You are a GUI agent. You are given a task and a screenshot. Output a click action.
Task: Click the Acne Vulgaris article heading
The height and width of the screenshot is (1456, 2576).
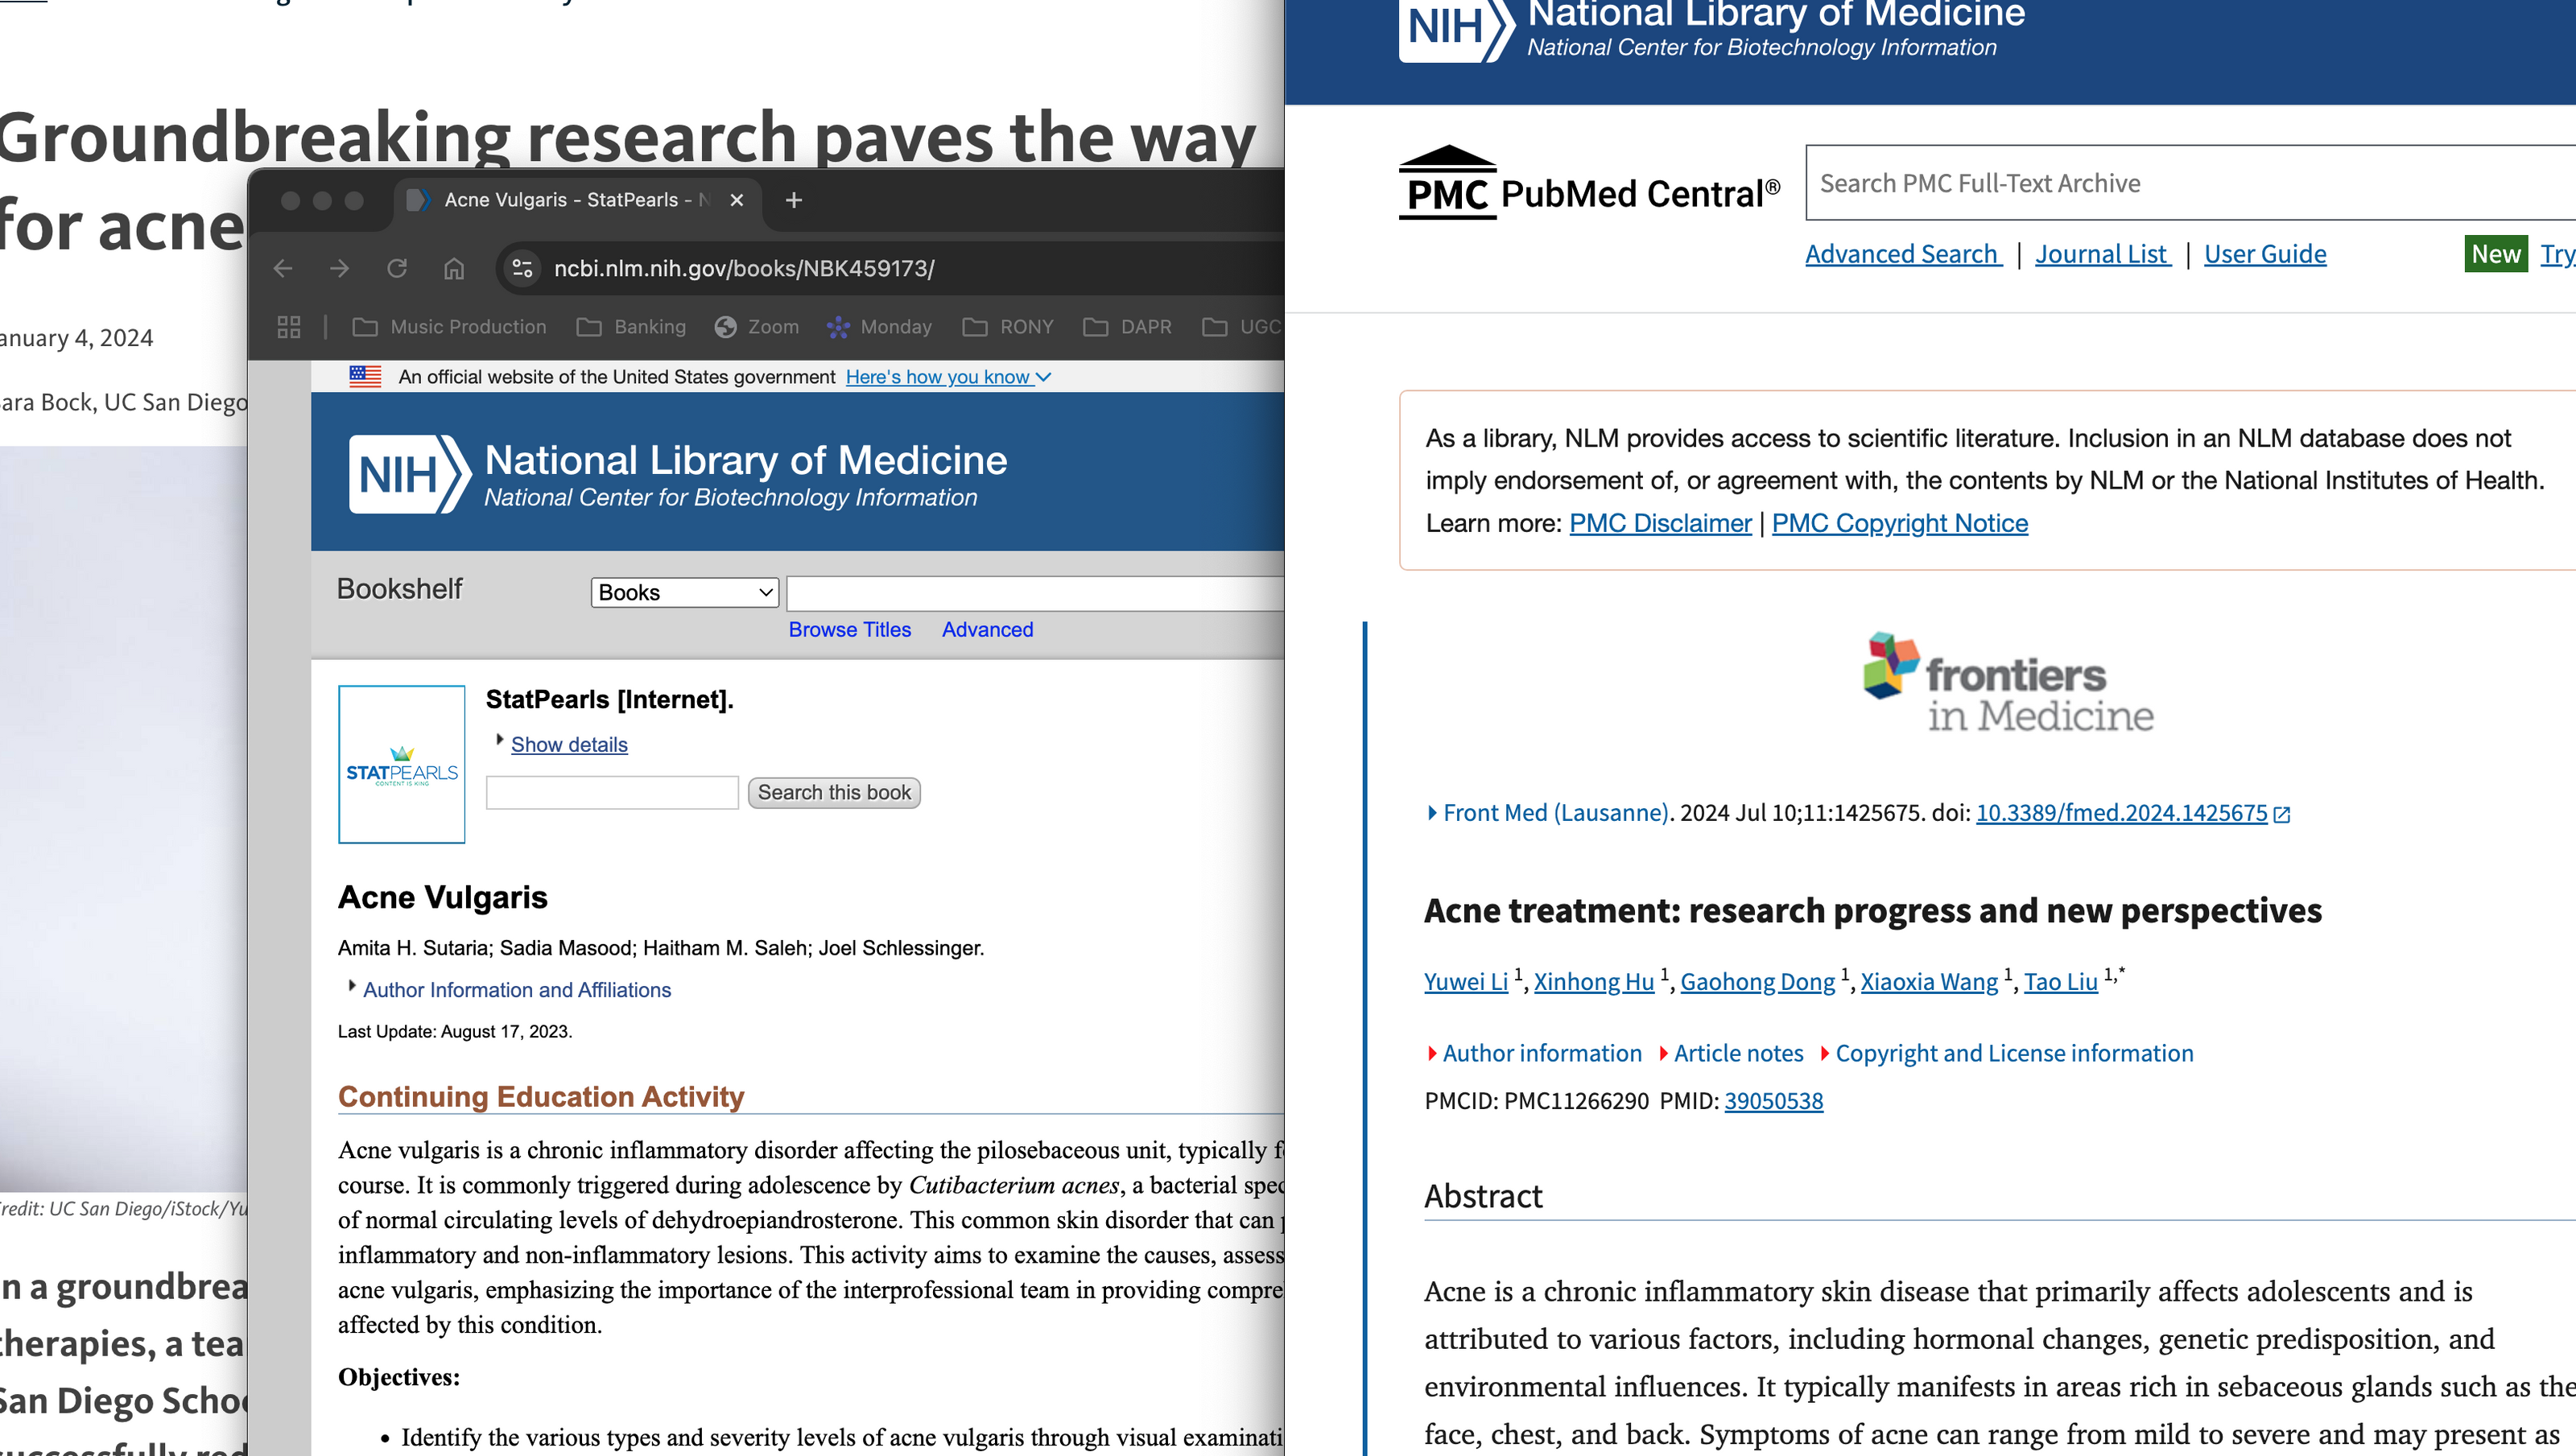[443, 897]
